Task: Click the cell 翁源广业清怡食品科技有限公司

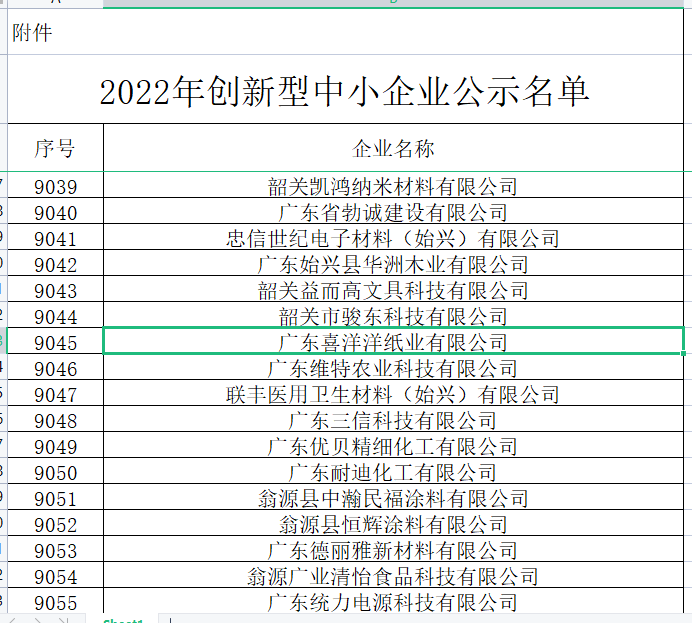Action: click(393, 576)
